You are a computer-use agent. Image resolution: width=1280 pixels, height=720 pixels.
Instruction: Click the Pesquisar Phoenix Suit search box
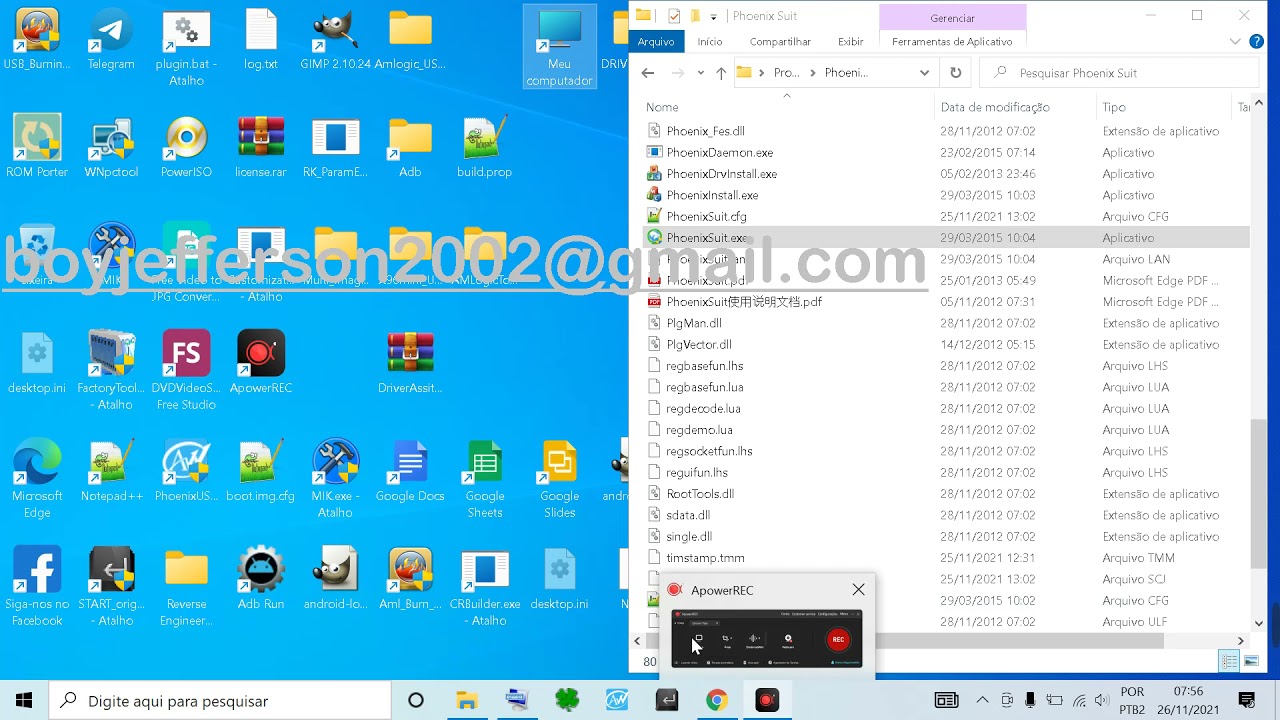[x=1120, y=73]
